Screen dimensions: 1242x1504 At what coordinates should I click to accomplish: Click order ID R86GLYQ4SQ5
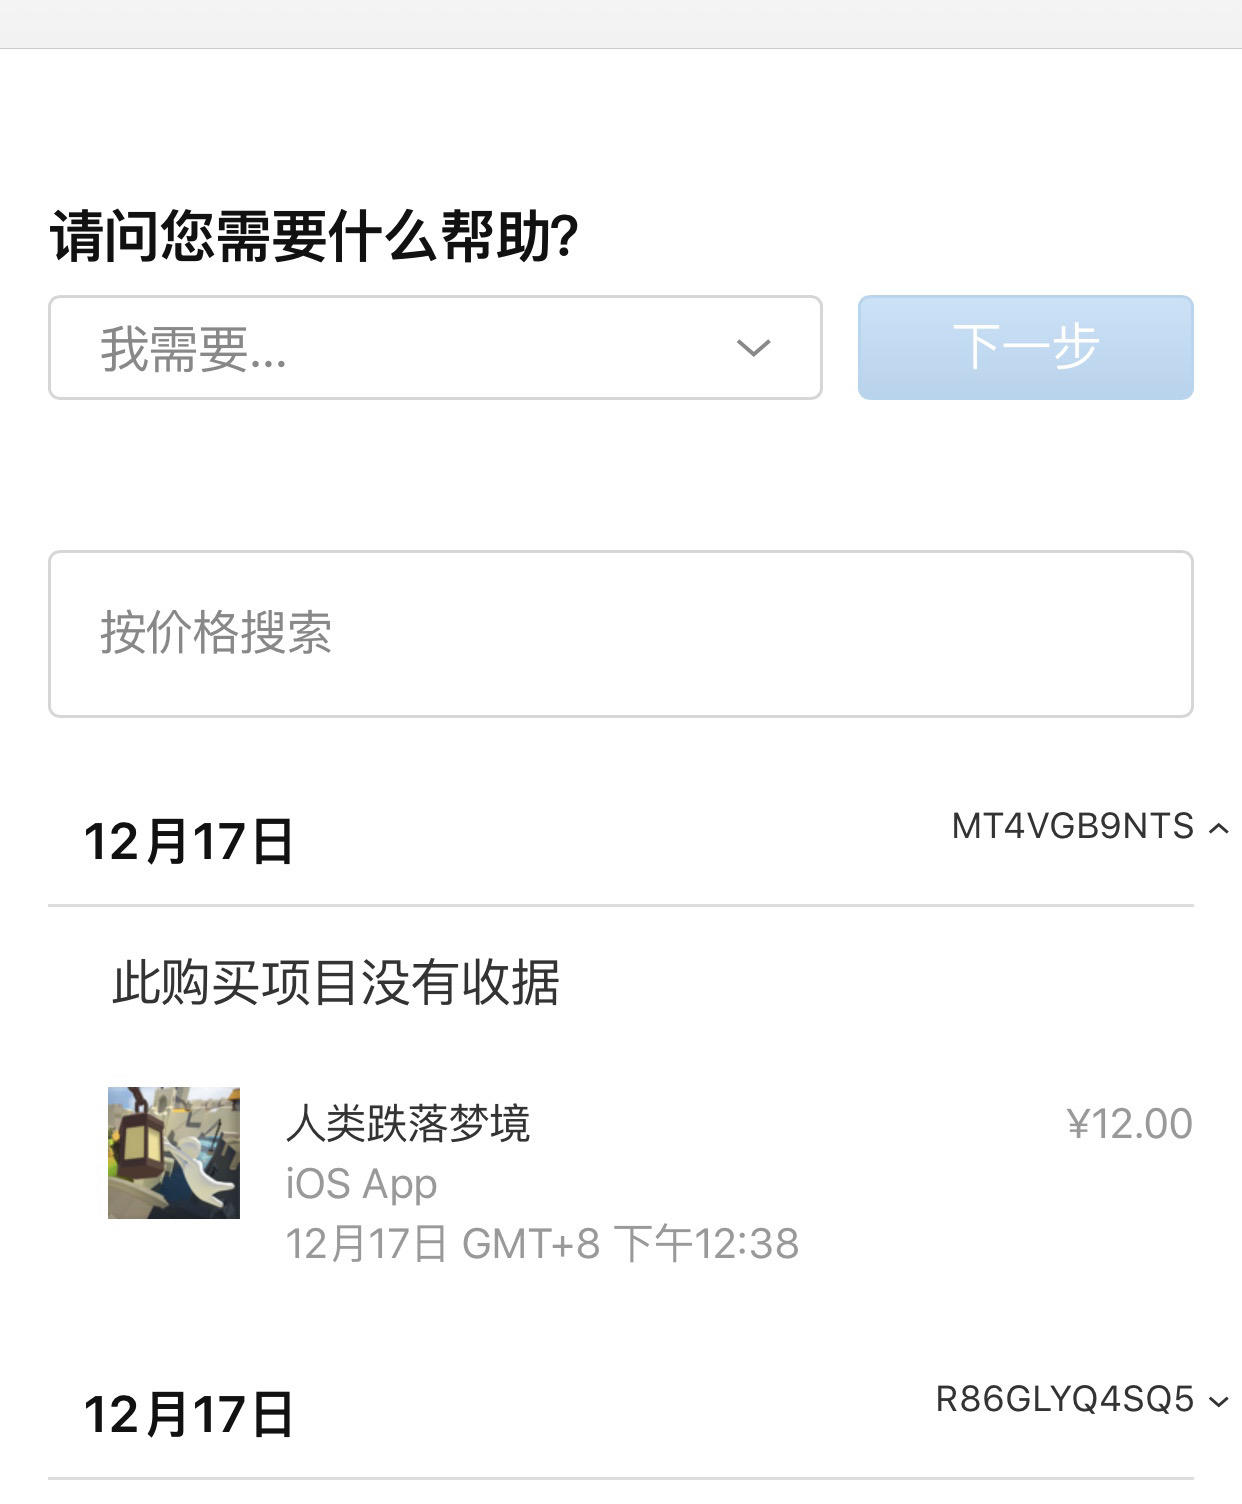pos(1064,1400)
